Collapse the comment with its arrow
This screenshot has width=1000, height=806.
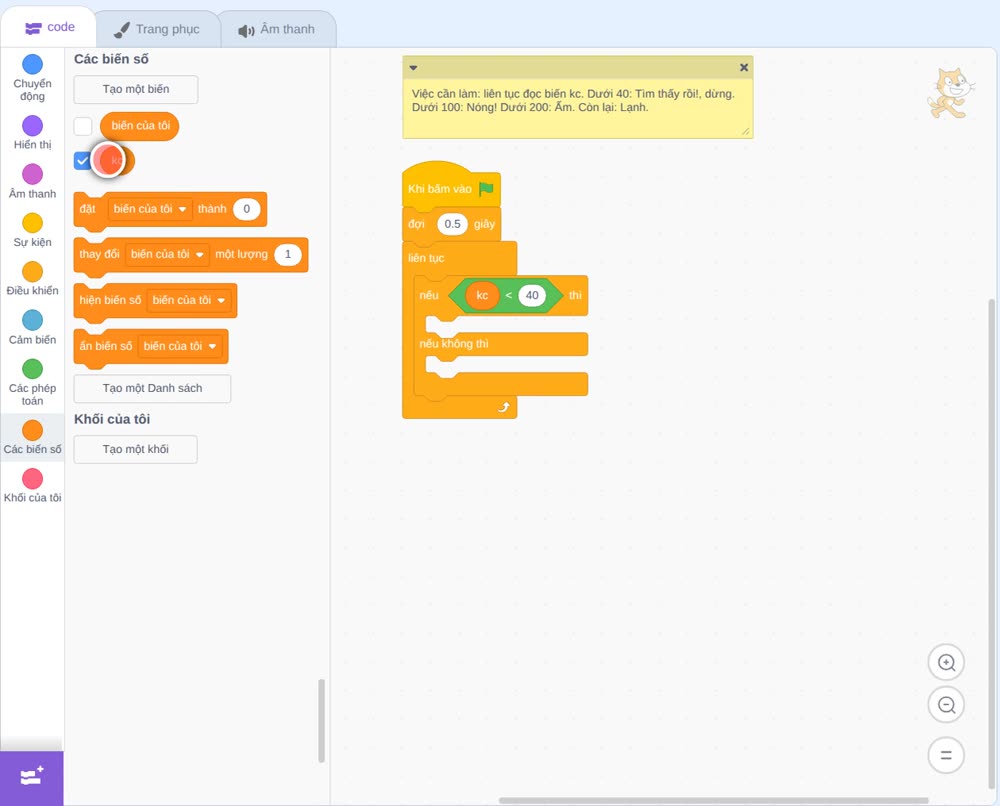[413, 67]
